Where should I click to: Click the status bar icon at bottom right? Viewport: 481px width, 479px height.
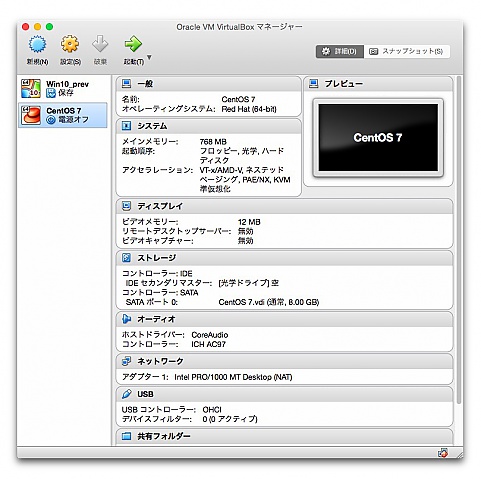point(443,453)
